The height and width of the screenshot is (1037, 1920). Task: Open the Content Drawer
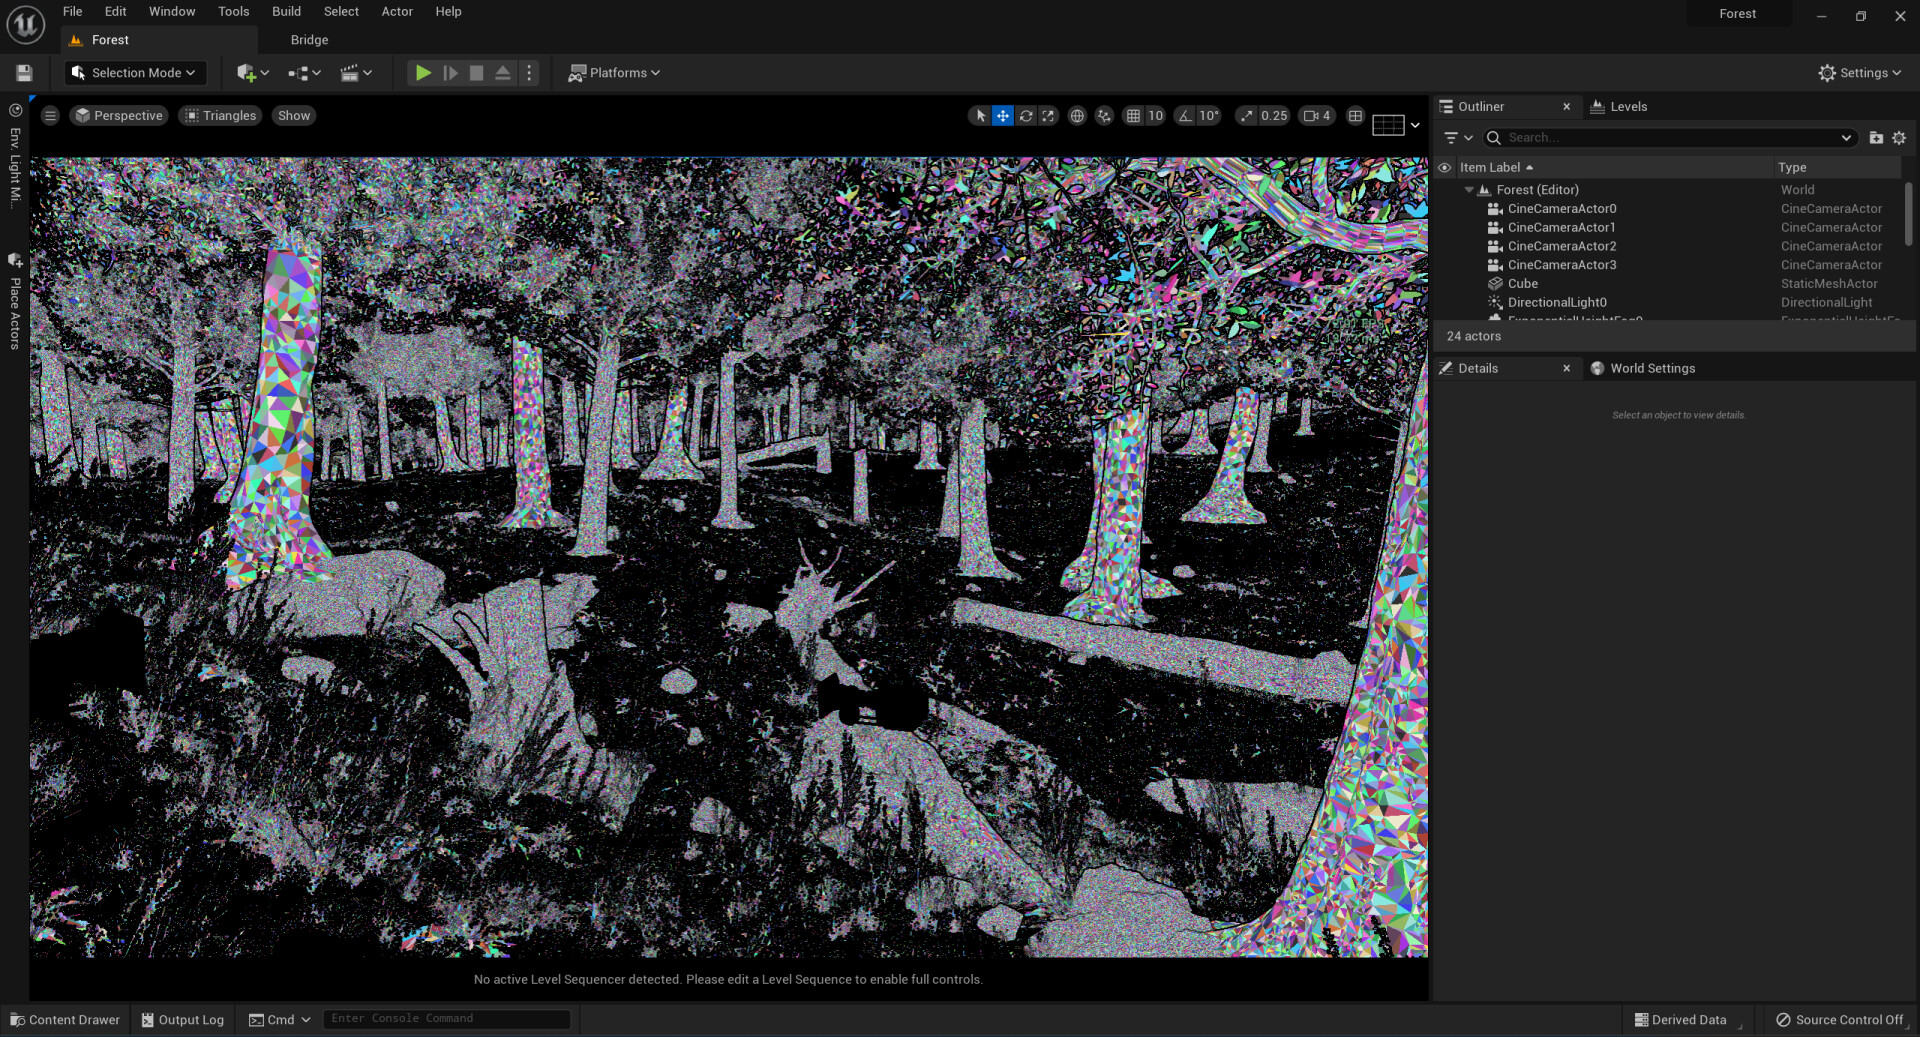(65, 1020)
